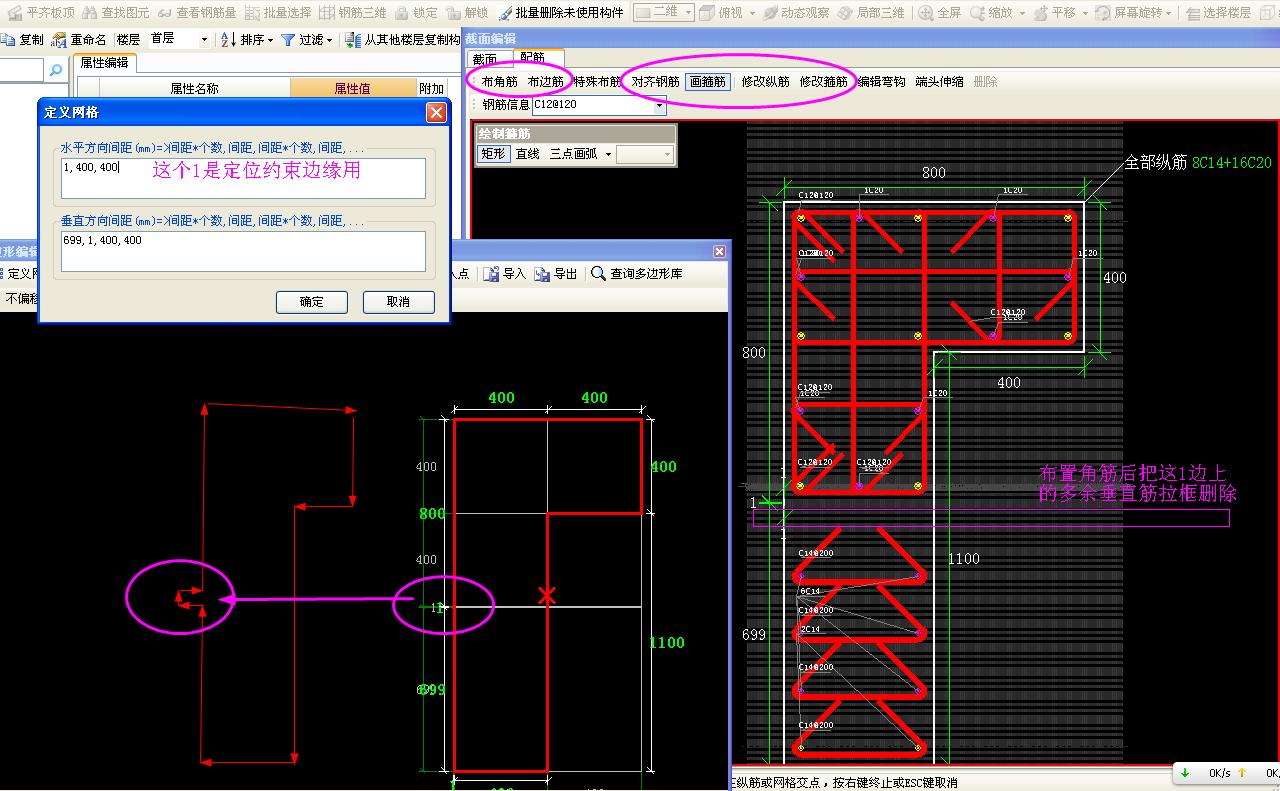1280x791 pixels.
Task: Click 特殊布筋 toolbar command
Action: (x=597, y=82)
